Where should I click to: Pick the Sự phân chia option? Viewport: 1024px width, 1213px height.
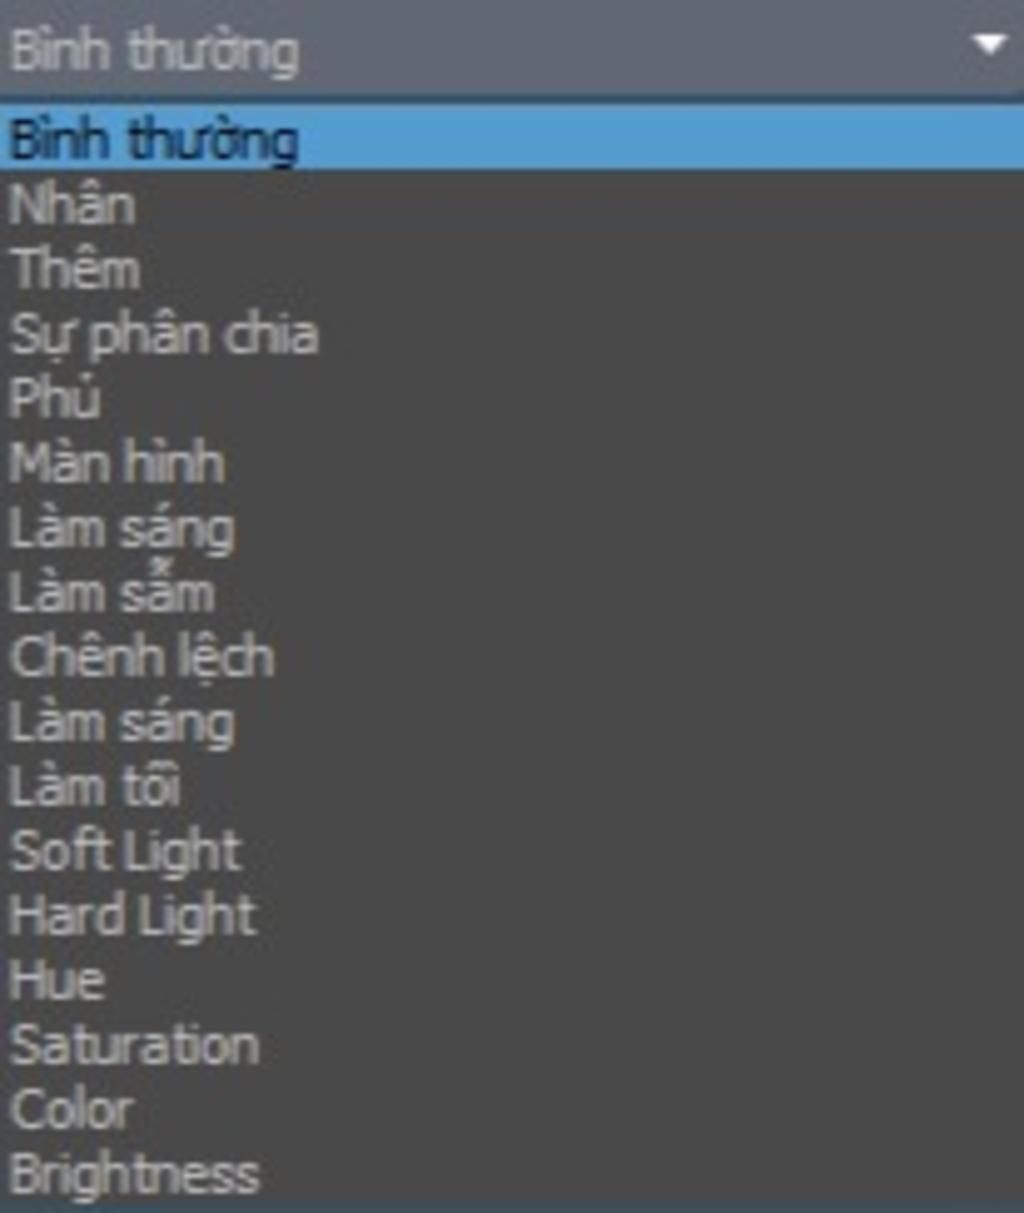(x=164, y=335)
